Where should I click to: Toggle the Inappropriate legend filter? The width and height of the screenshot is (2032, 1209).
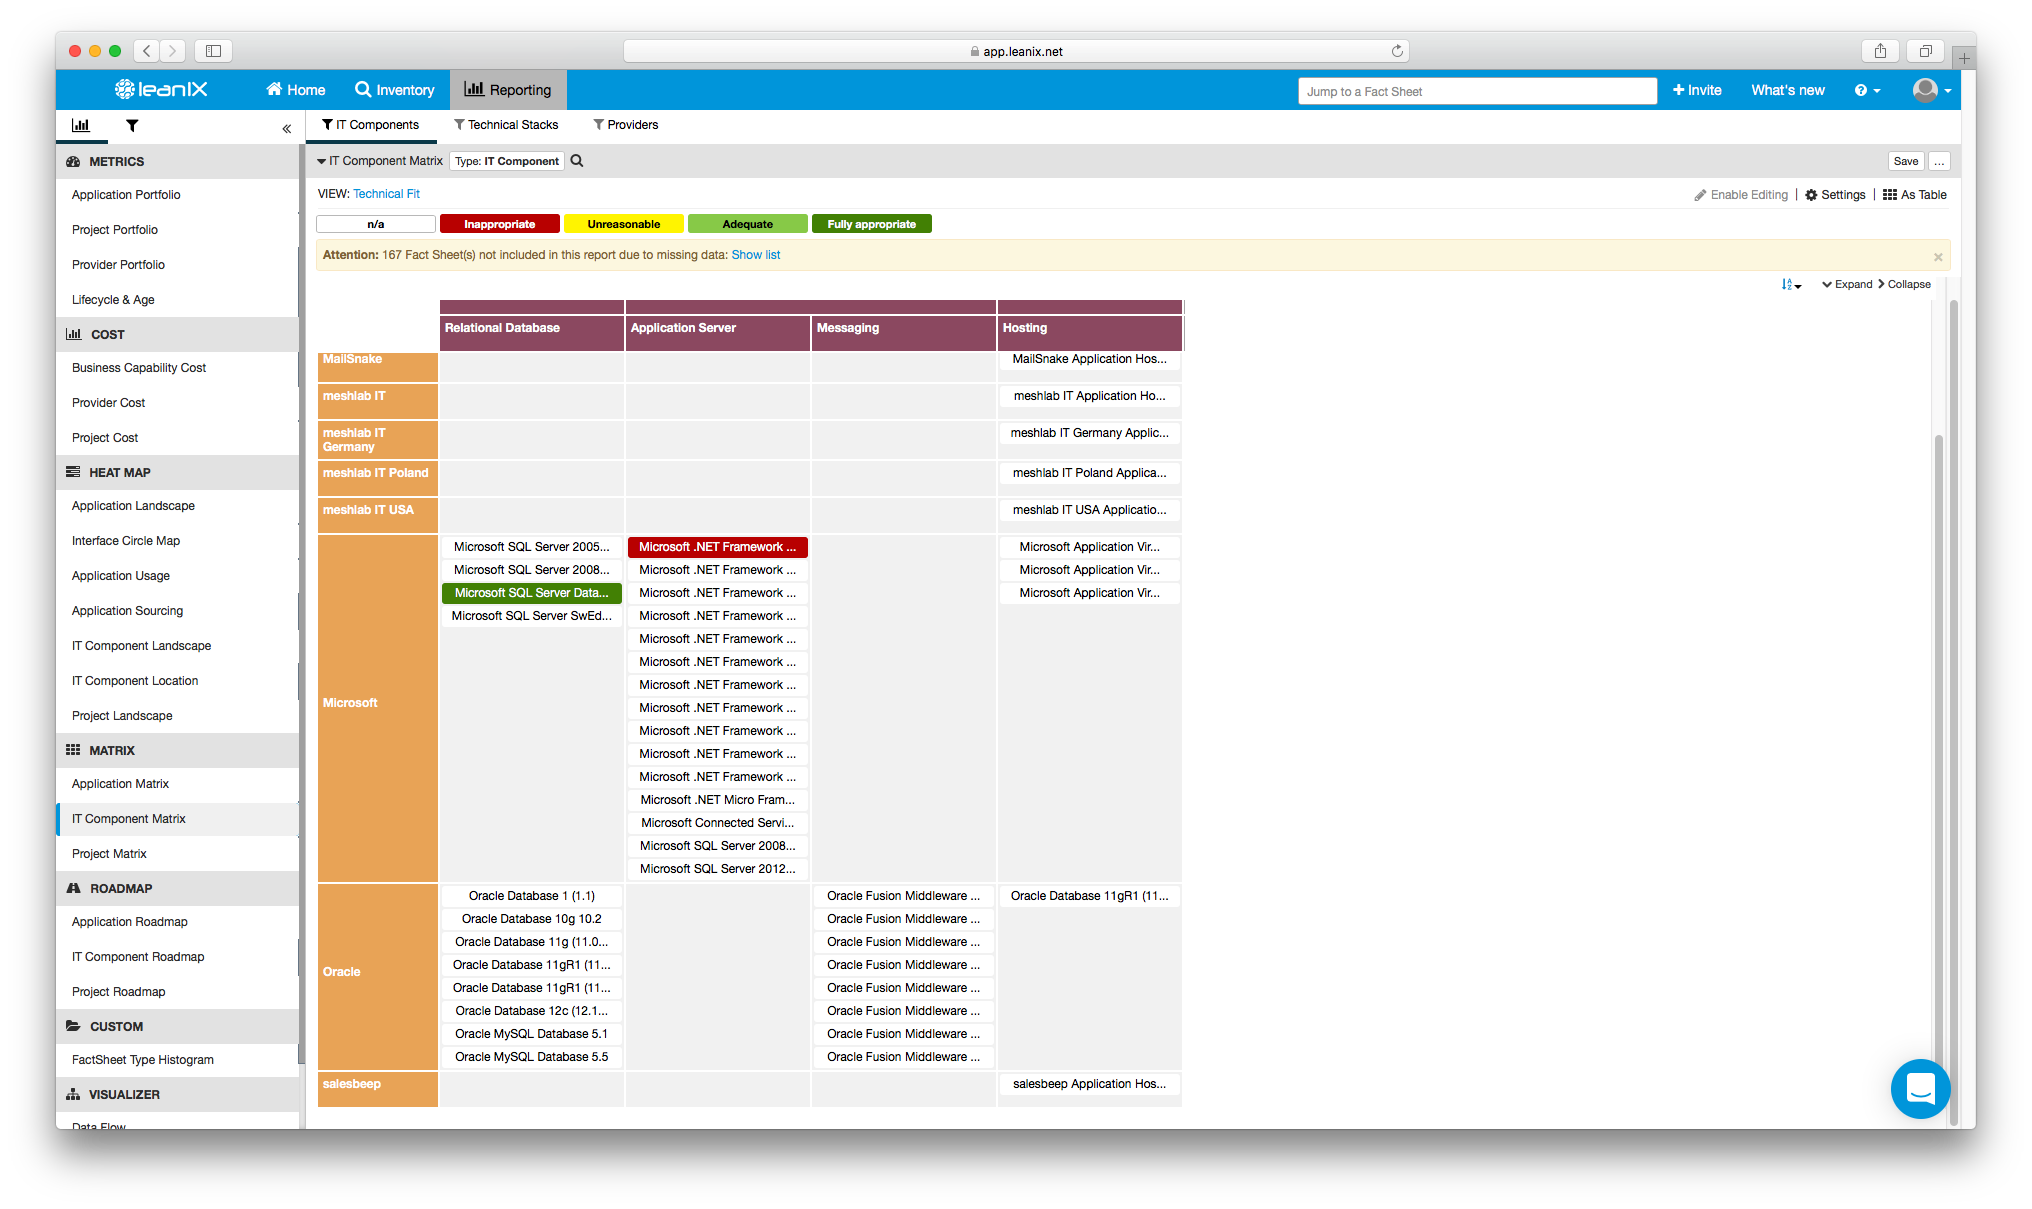point(499,224)
